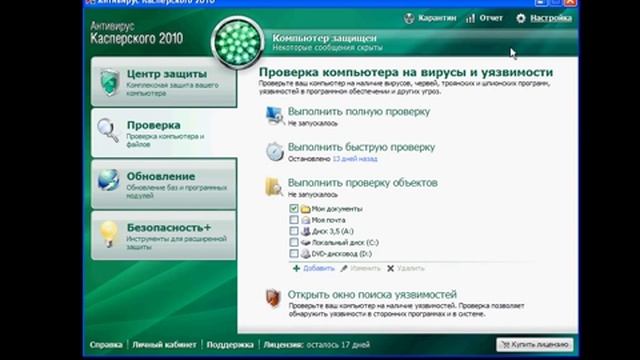
Task: Start Выполнить быструю проверку
Action: click(x=361, y=147)
